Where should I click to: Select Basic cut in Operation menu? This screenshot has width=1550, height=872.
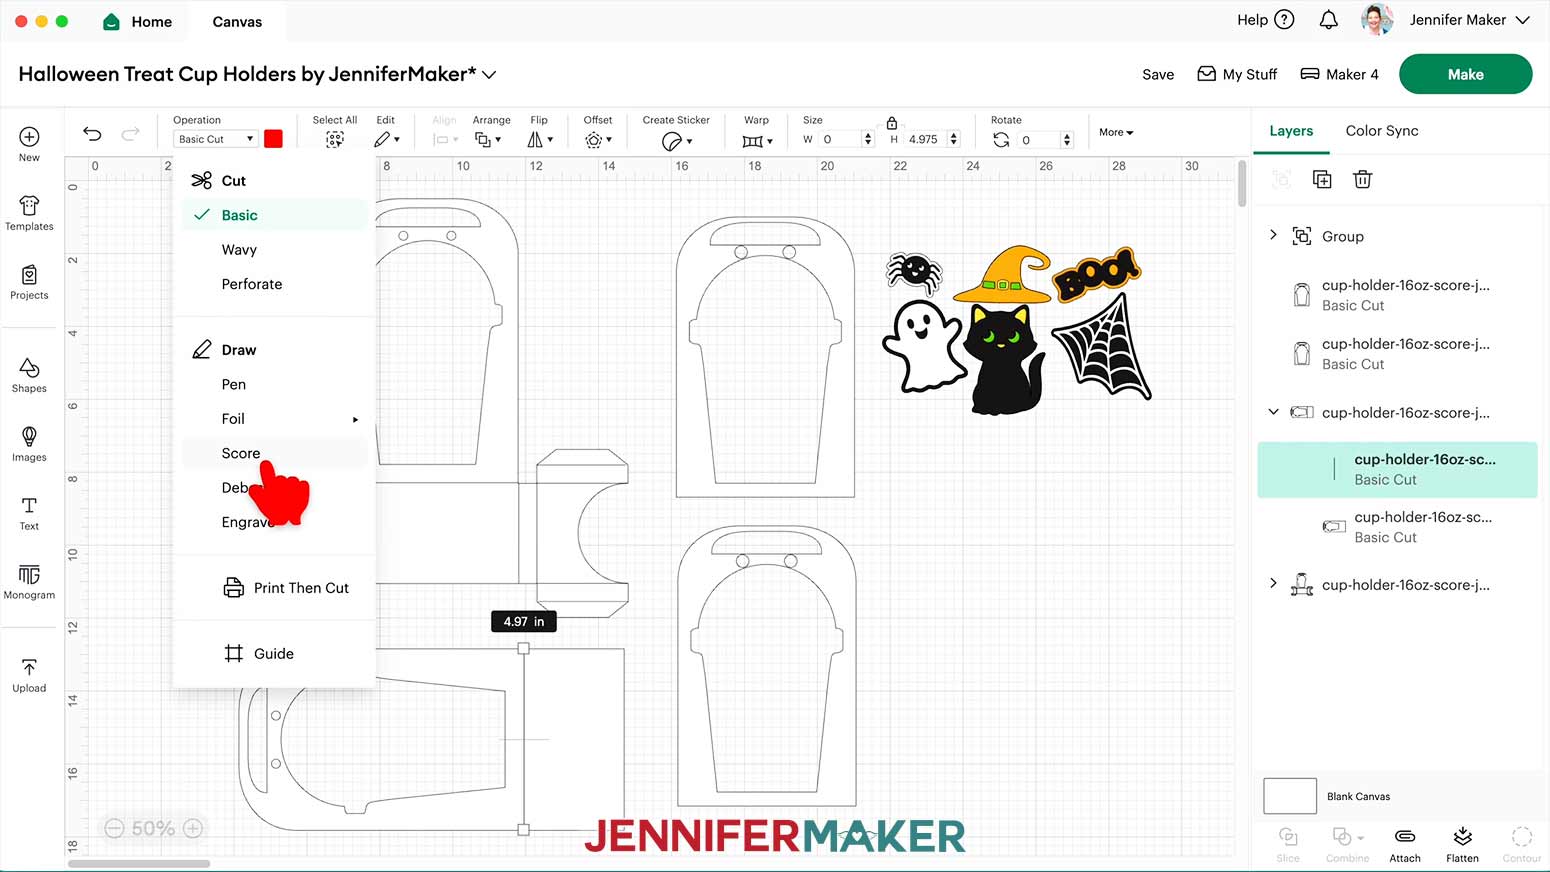(275, 215)
